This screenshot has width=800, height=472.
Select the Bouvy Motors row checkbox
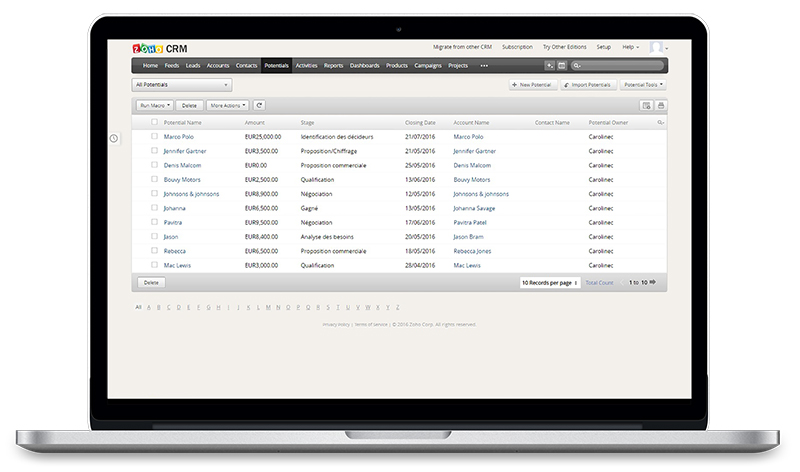point(154,180)
